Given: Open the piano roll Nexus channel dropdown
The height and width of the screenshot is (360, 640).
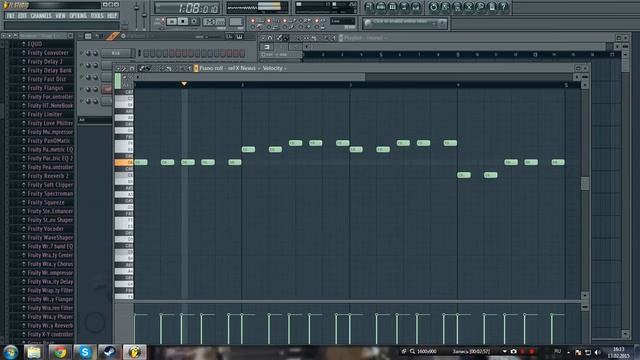Looking at the screenshot, I should click(x=243, y=68).
